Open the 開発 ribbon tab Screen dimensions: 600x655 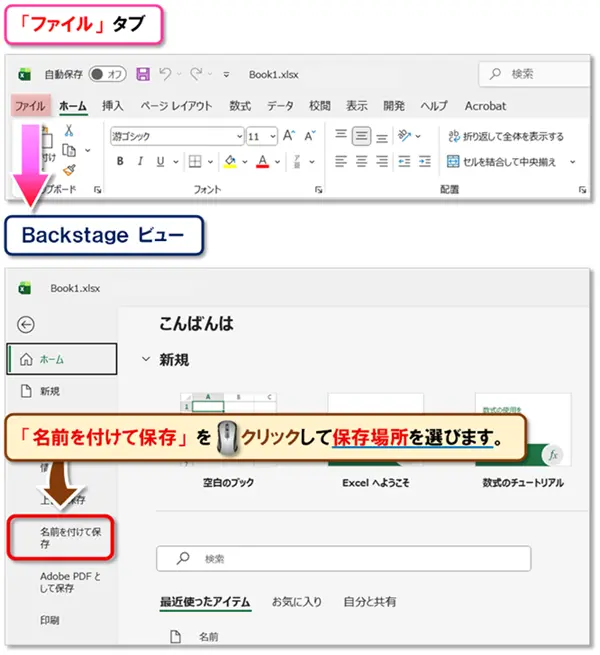point(394,106)
